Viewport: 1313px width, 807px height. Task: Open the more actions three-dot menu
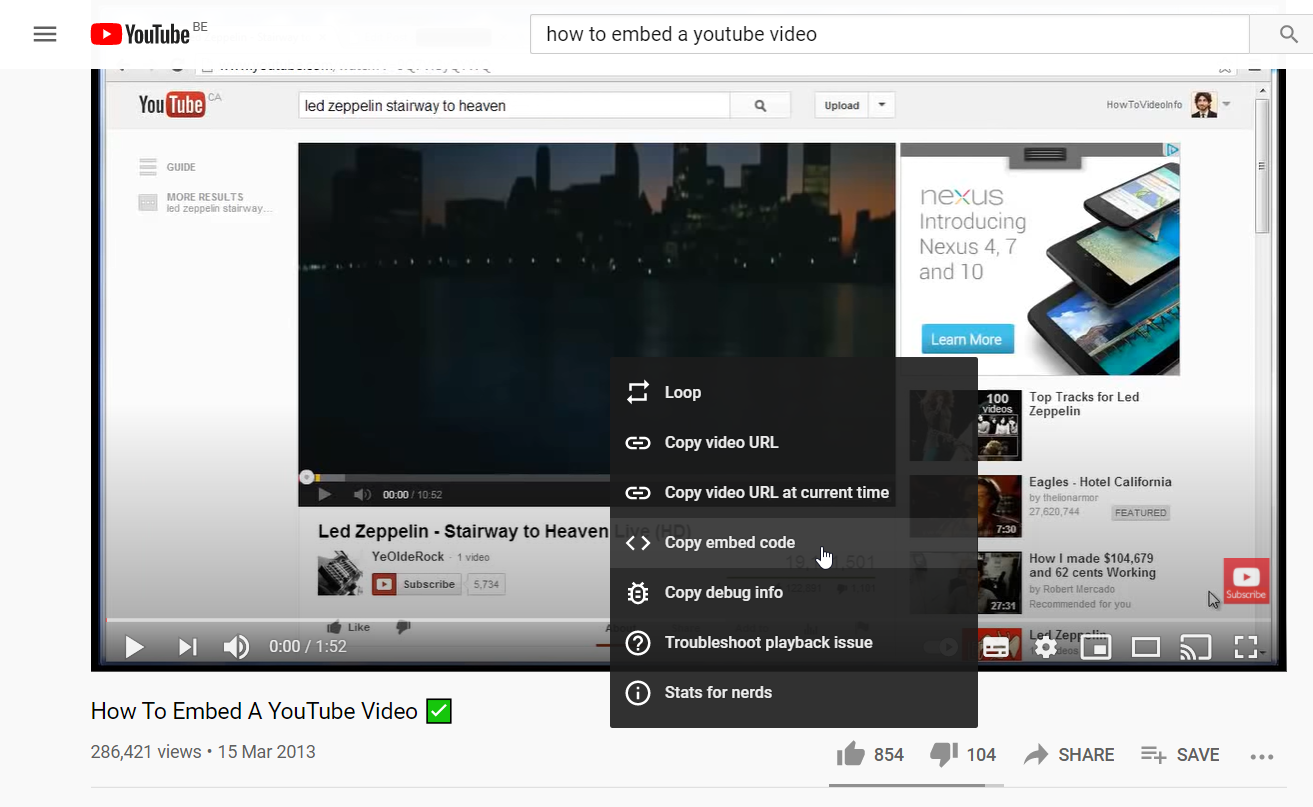(x=1262, y=756)
